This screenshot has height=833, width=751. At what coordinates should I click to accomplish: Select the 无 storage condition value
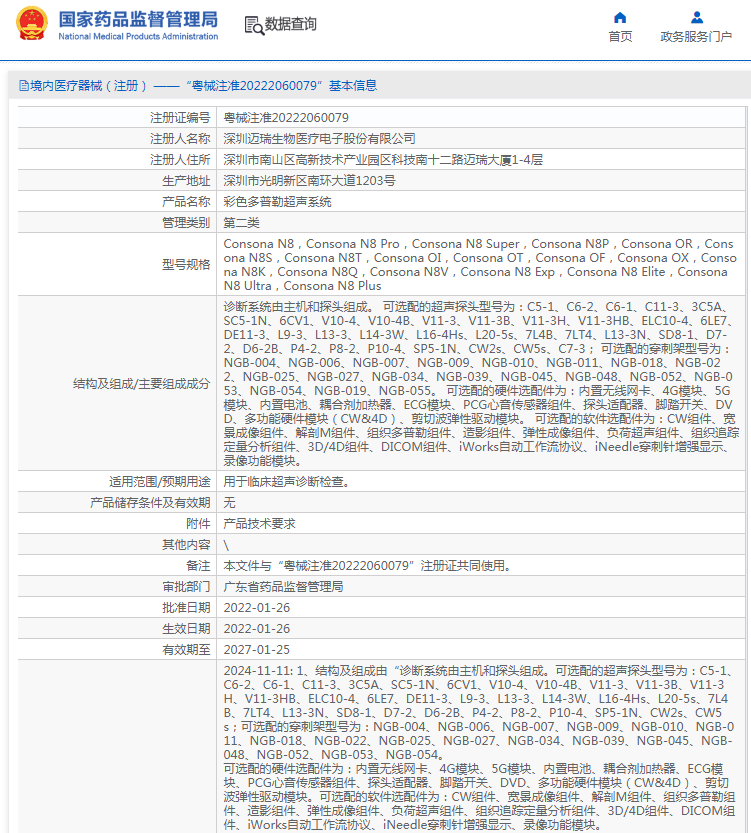click(229, 503)
